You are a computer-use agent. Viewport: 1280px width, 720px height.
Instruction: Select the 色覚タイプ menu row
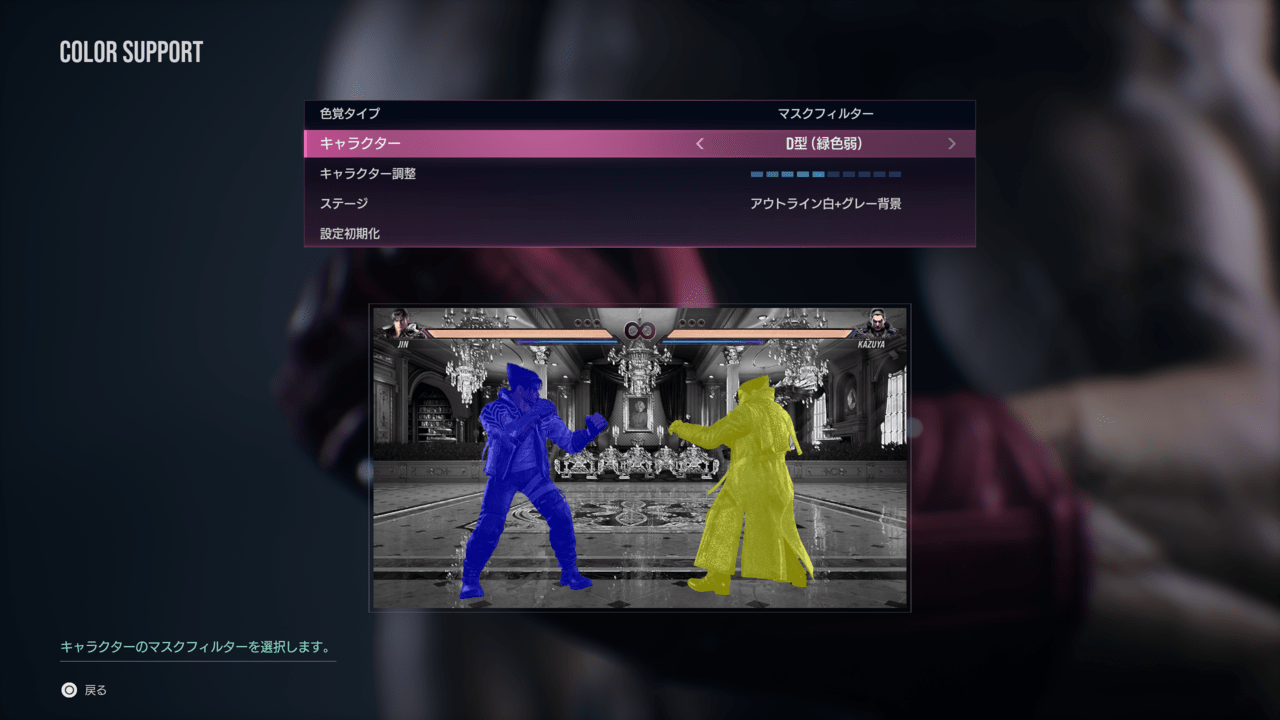pyautogui.click(x=639, y=114)
